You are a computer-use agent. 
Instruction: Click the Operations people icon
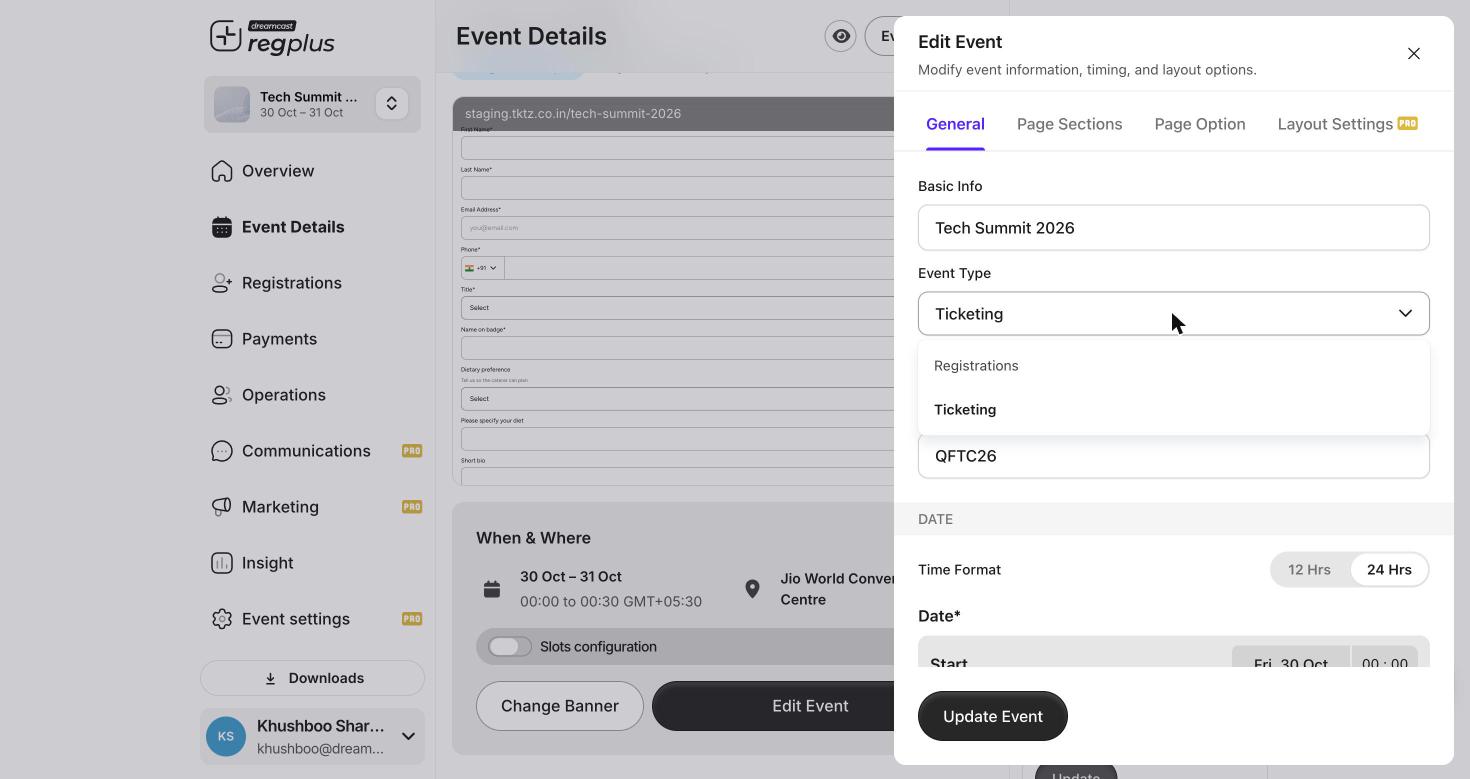click(x=222, y=395)
